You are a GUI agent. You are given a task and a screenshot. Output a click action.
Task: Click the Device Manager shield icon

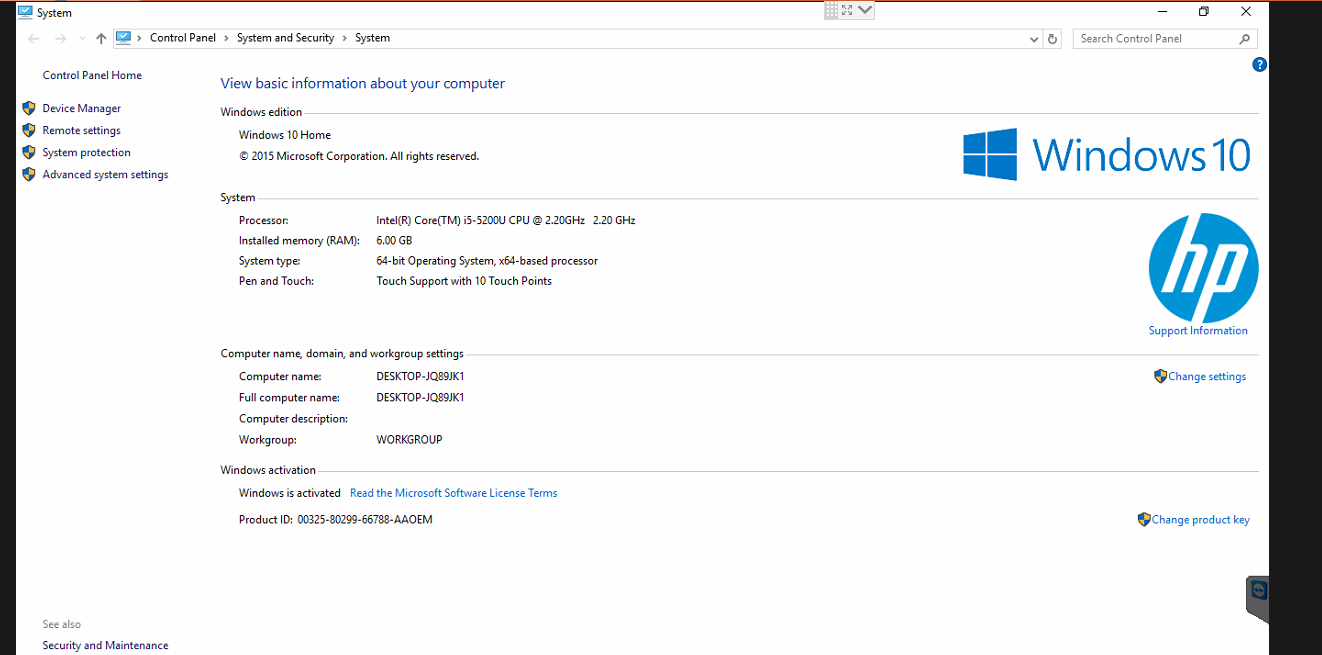(x=29, y=108)
